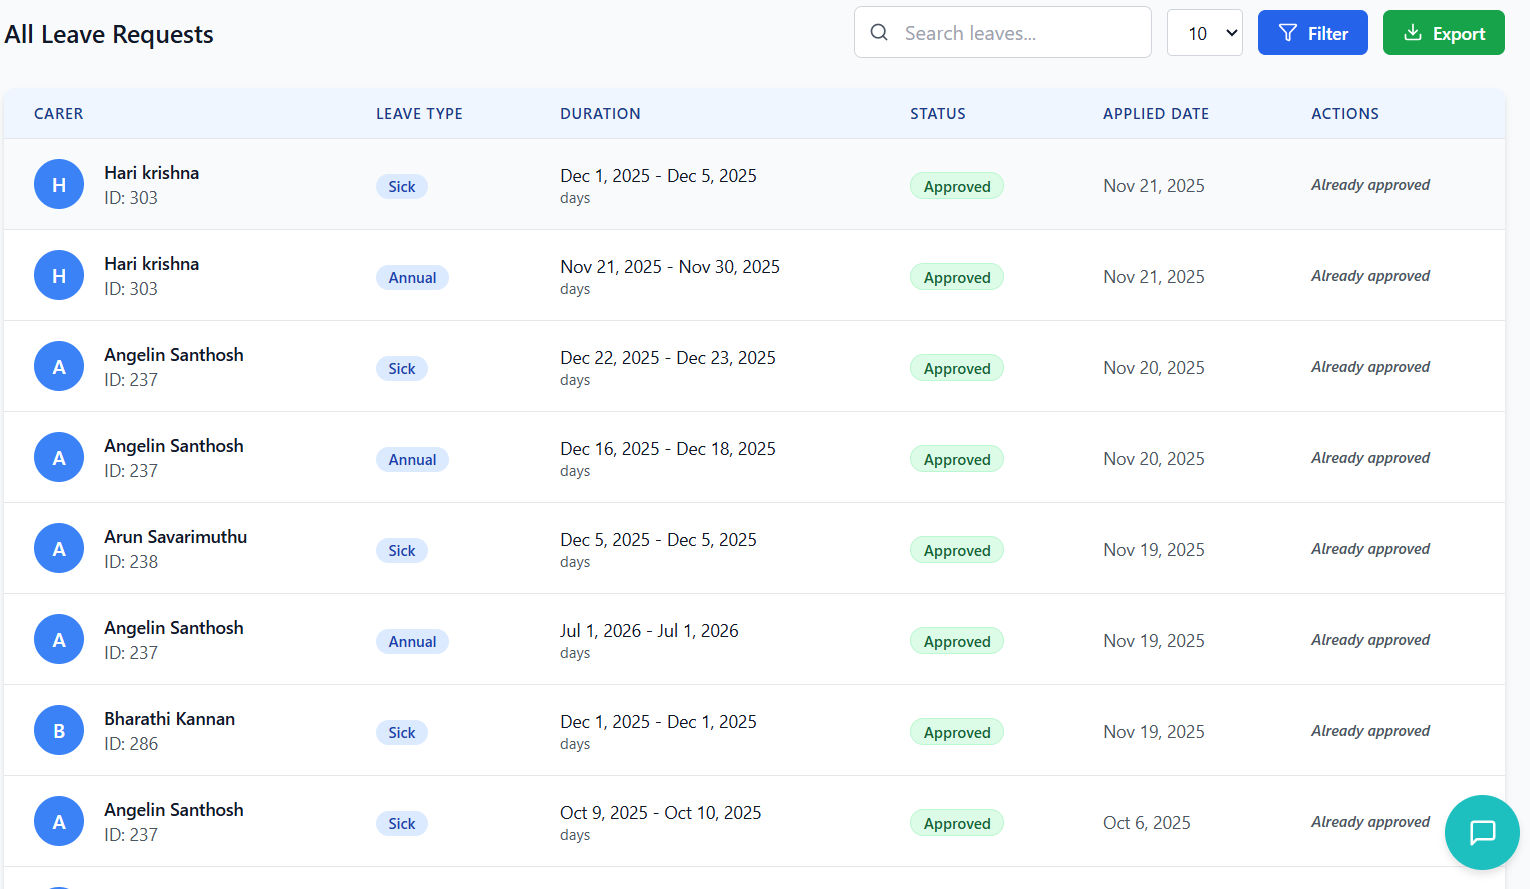
Task: Click the Leave Type column header
Action: coord(419,114)
